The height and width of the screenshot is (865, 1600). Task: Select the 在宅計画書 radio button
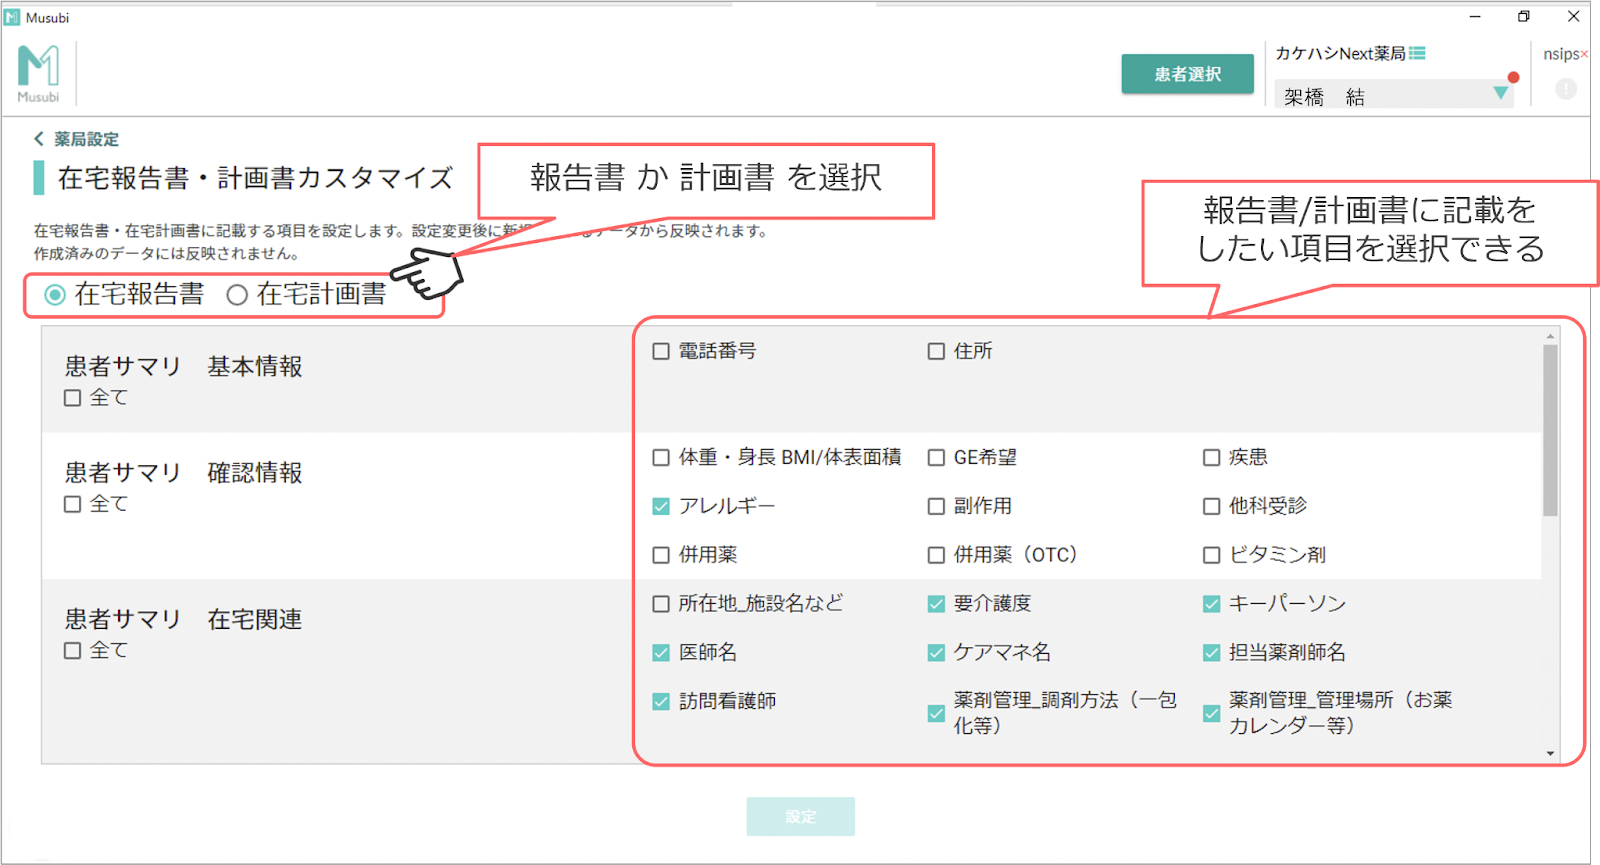click(x=237, y=295)
